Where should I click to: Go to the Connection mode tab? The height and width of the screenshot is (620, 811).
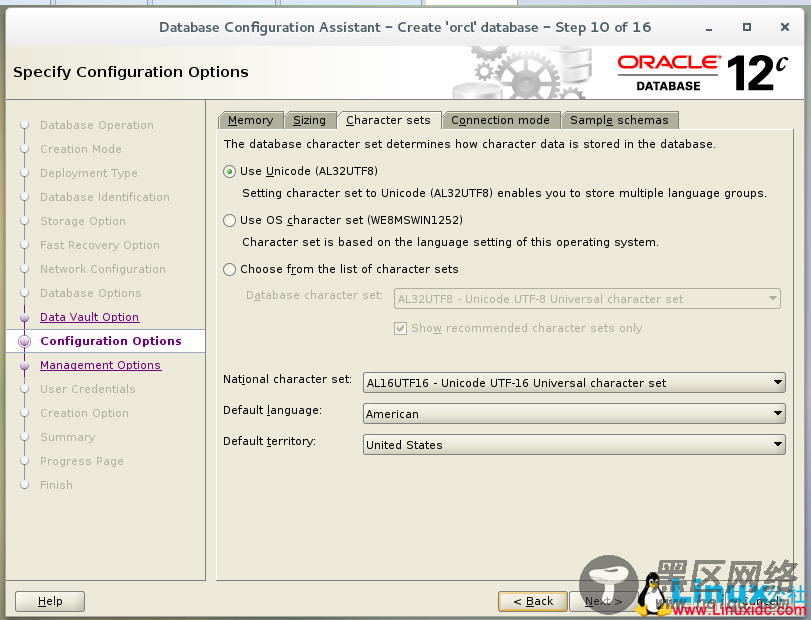(x=500, y=120)
